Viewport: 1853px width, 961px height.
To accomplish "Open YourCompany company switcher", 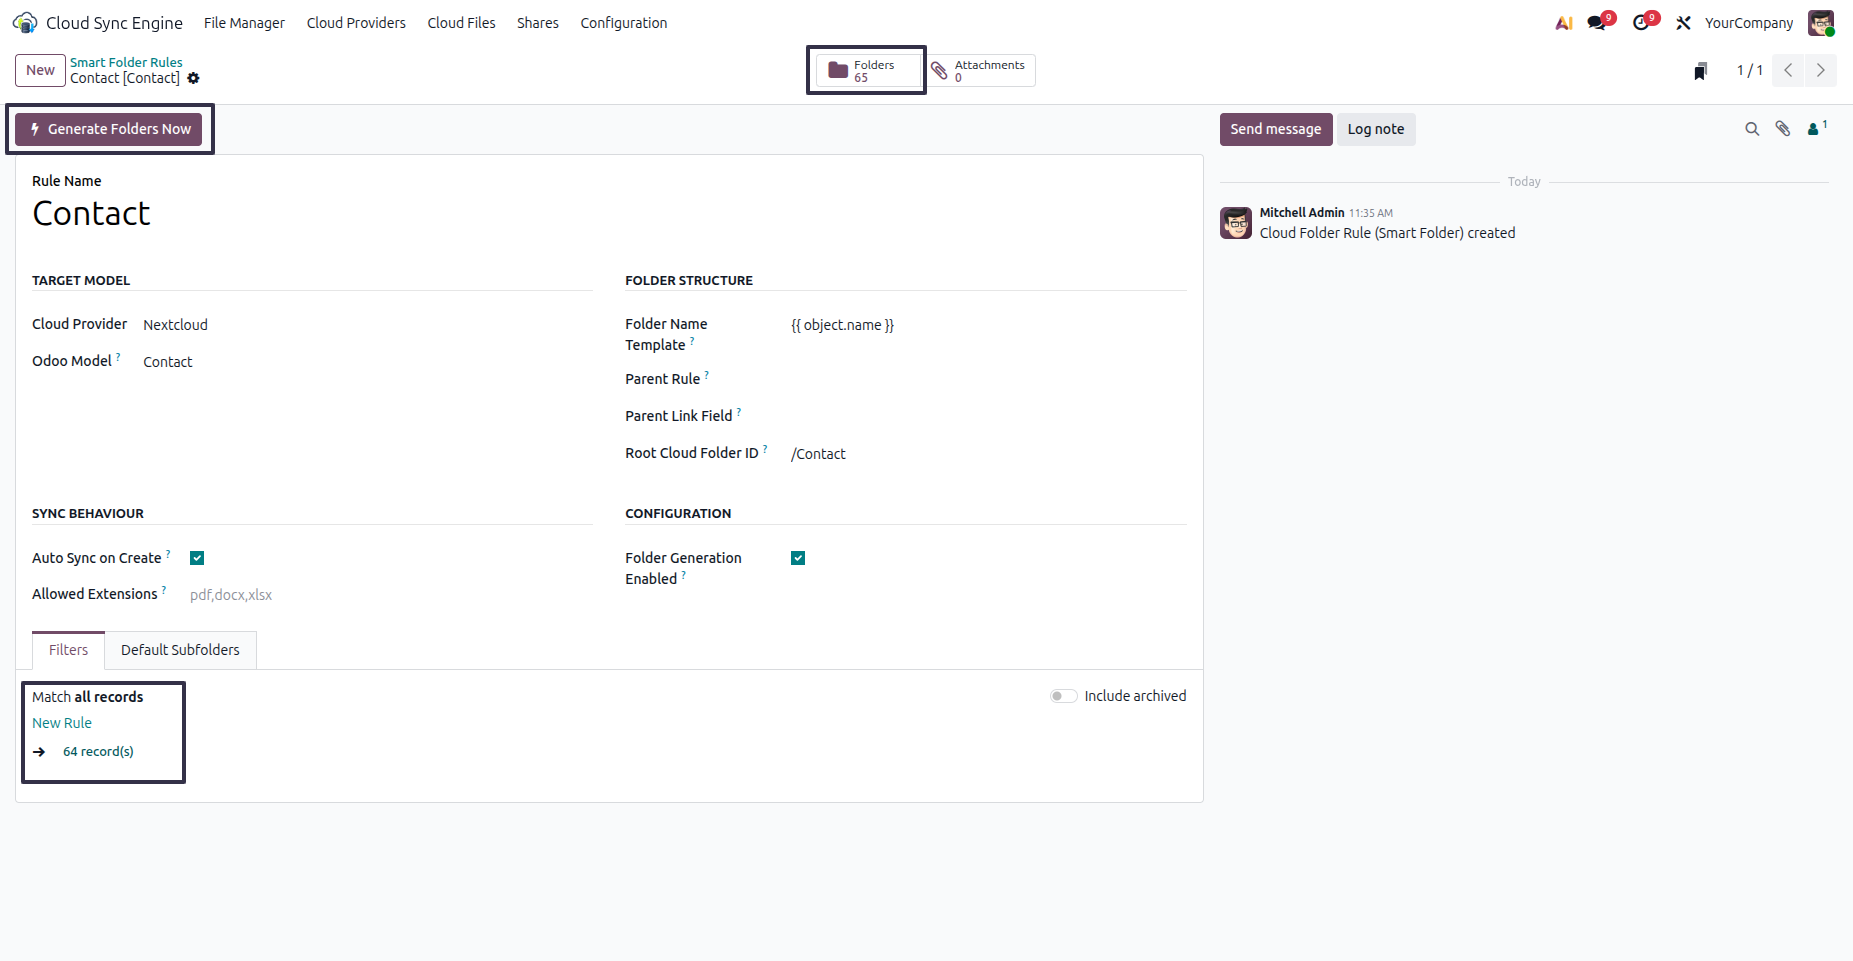I will tap(1749, 23).
